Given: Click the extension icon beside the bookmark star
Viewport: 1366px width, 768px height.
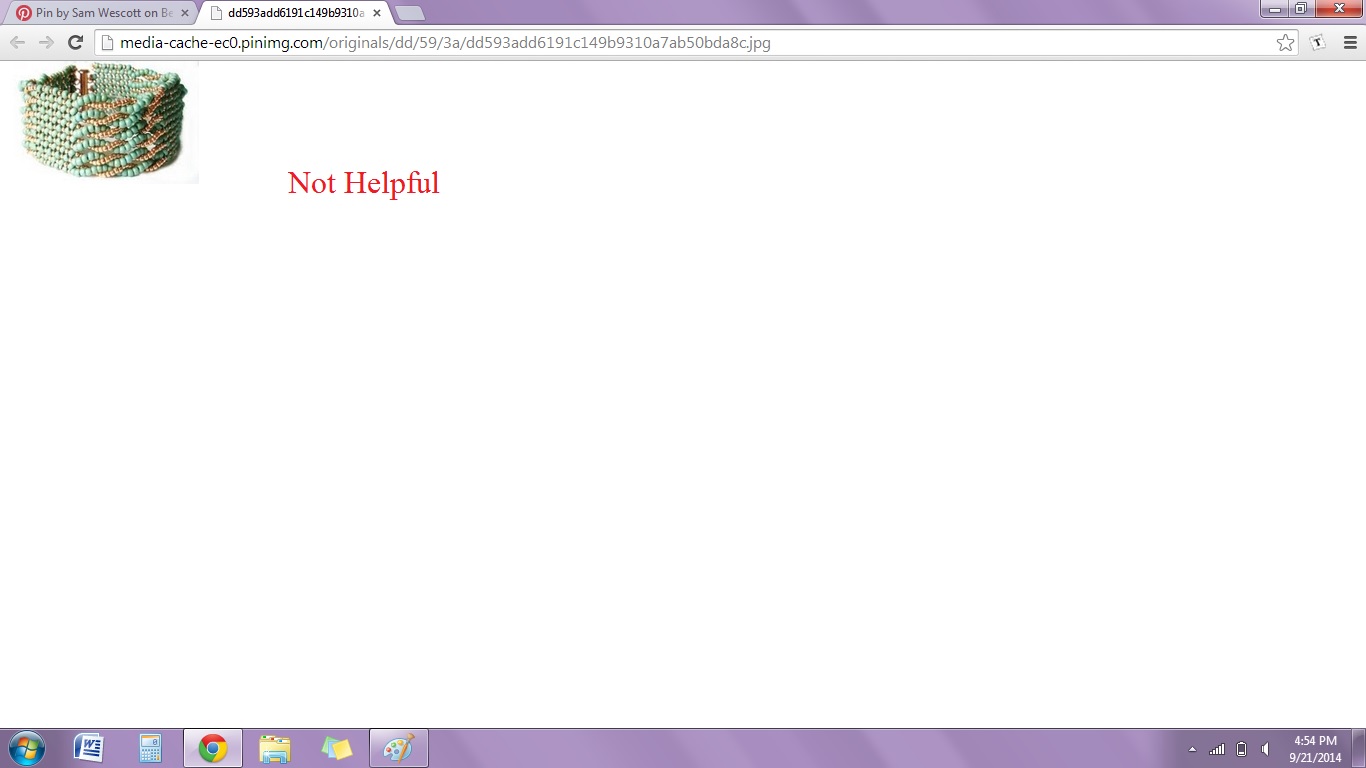Looking at the screenshot, I should (1318, 42).
